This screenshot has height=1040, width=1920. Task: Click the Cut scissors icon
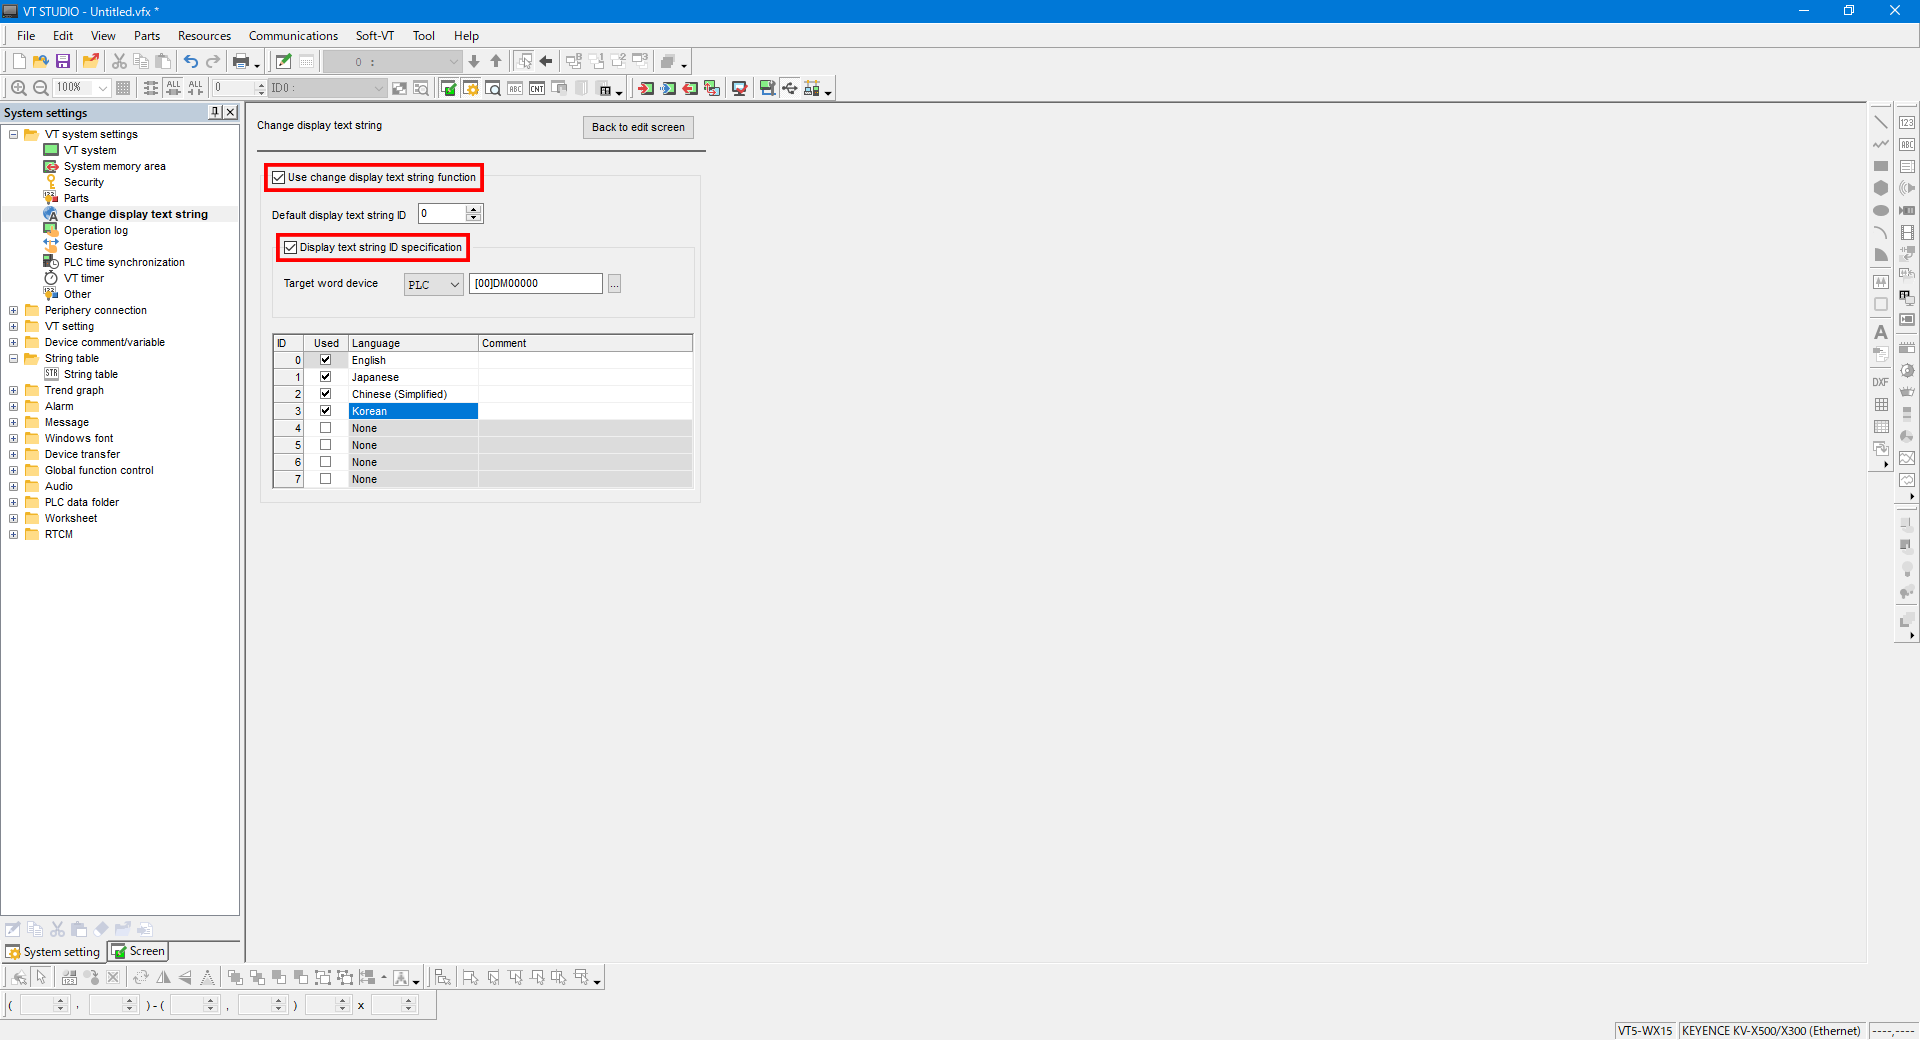[x=119, y=62]
